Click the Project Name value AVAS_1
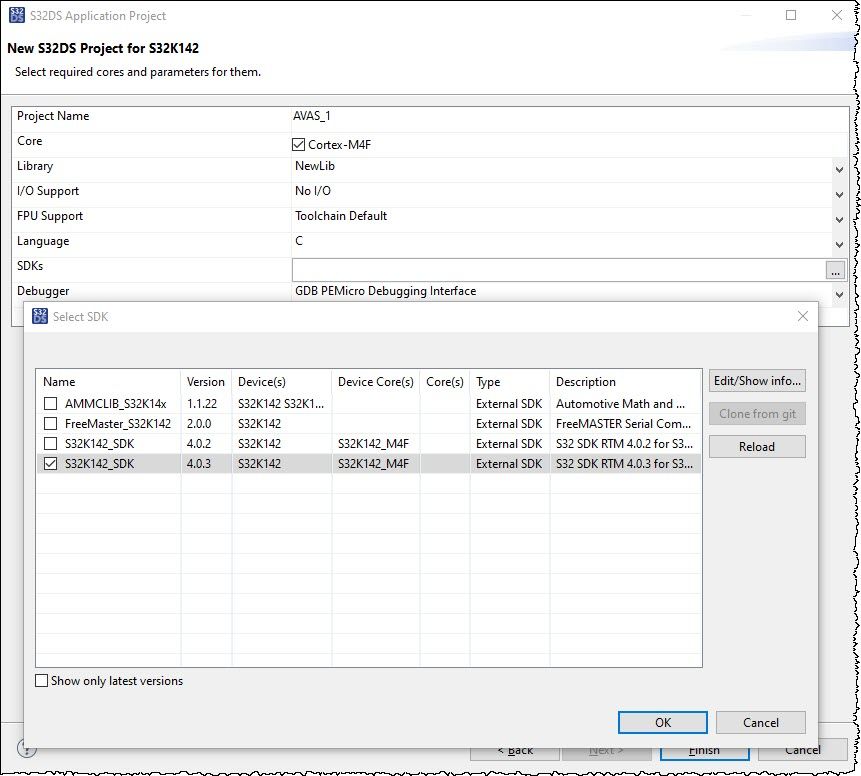Screen dimensions: 861x776 311,116
